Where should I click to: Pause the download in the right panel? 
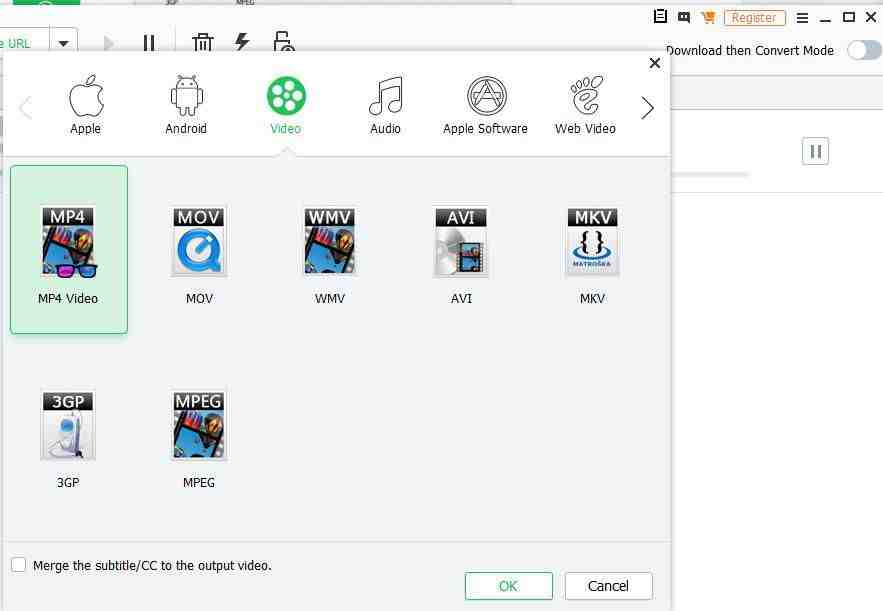click(815, 152)
